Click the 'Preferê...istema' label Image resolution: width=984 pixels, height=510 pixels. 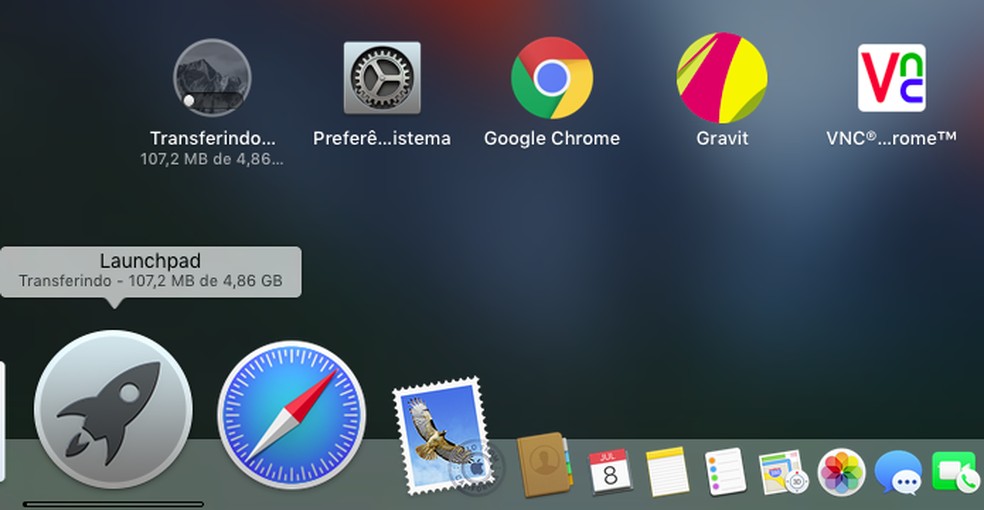click(382, 138)
